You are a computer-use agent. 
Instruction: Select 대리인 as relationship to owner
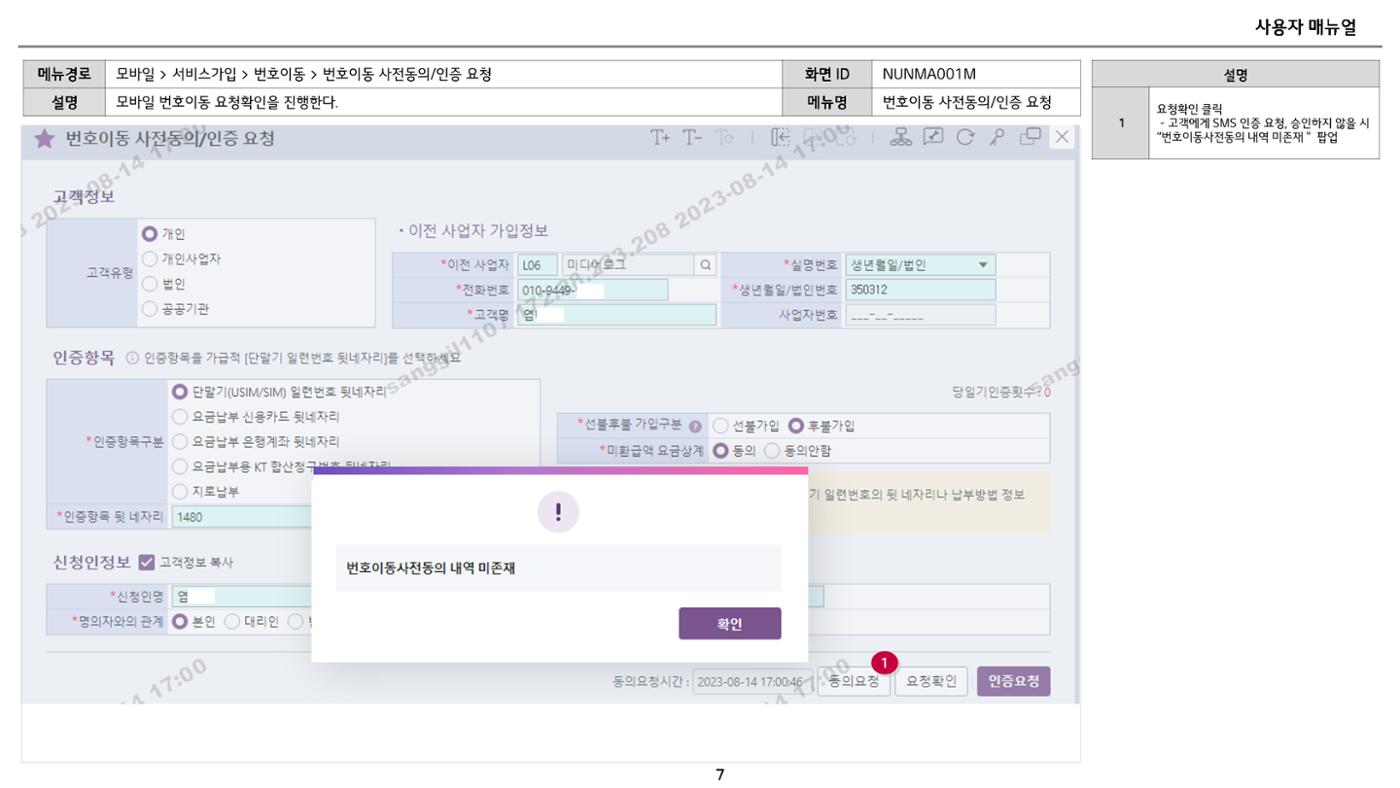tap(232, 621)
